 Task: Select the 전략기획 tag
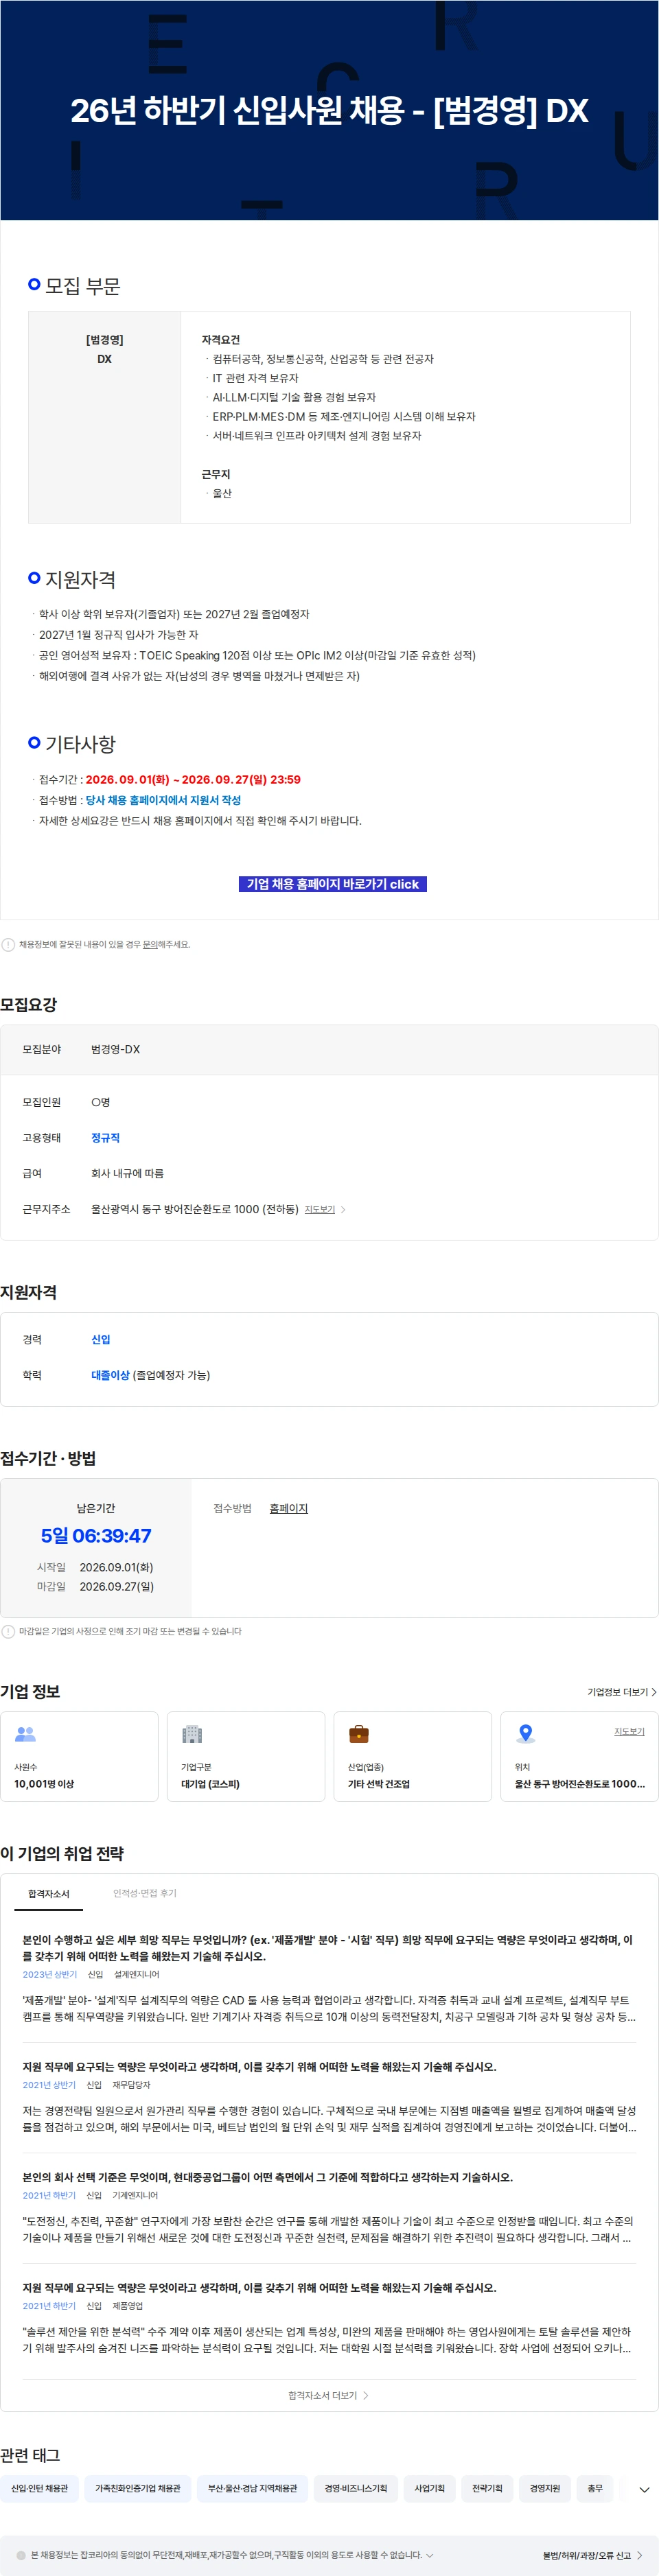point(488,2488)
